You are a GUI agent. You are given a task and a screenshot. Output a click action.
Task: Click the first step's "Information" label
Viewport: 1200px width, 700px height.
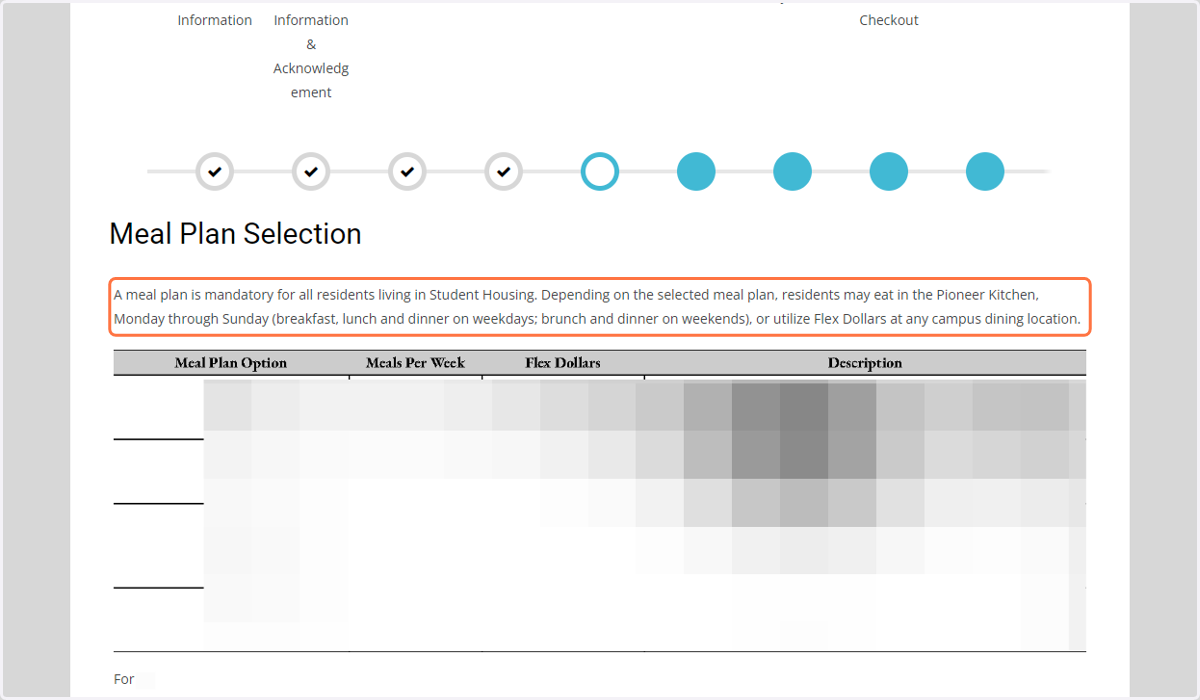[215, 20]
